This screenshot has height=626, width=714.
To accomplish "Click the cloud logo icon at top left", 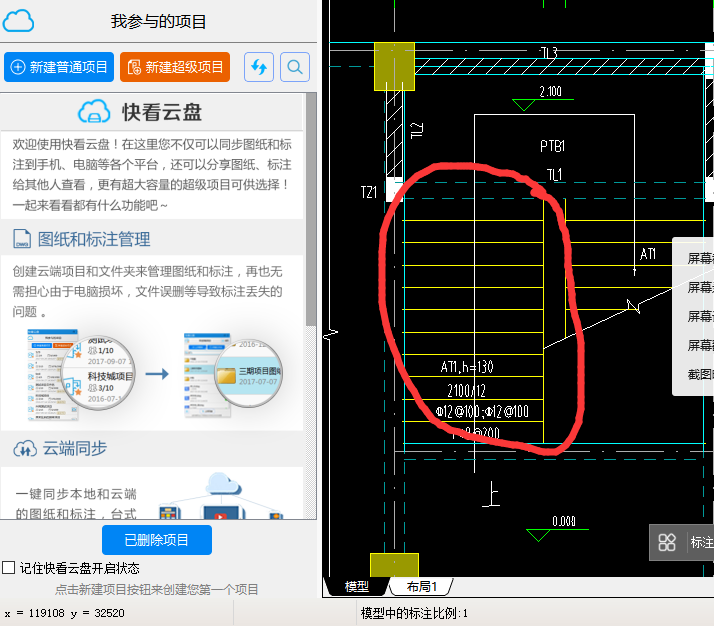I will coord(18,21).
